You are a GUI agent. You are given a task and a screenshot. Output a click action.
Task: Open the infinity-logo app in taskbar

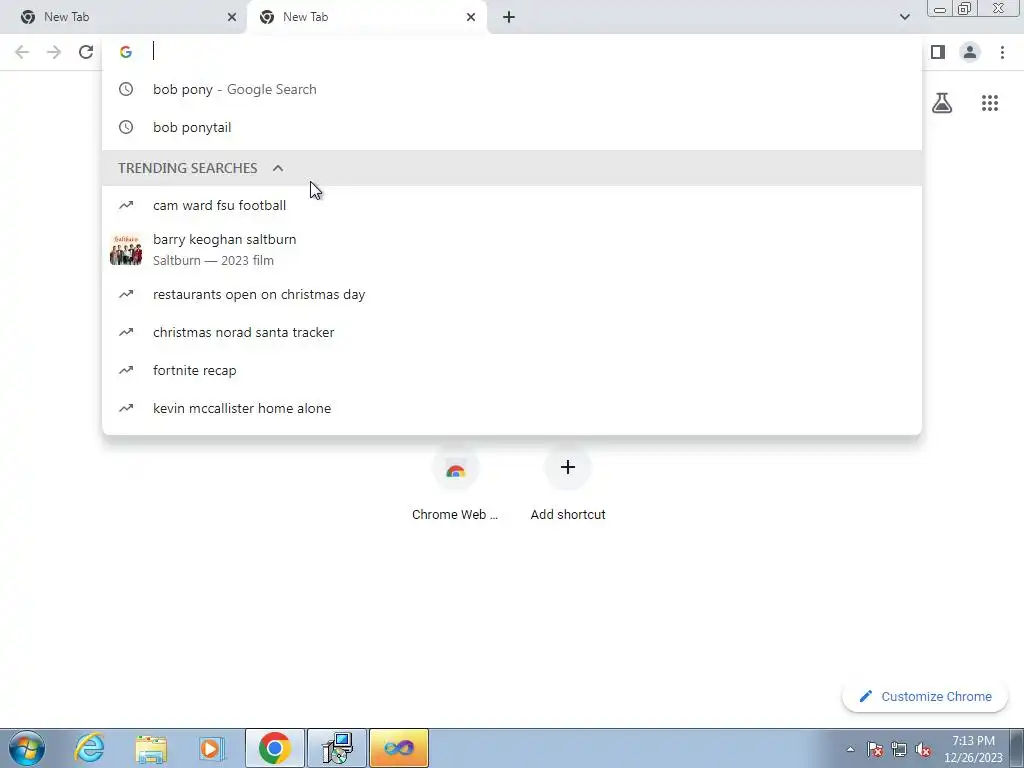399,748
